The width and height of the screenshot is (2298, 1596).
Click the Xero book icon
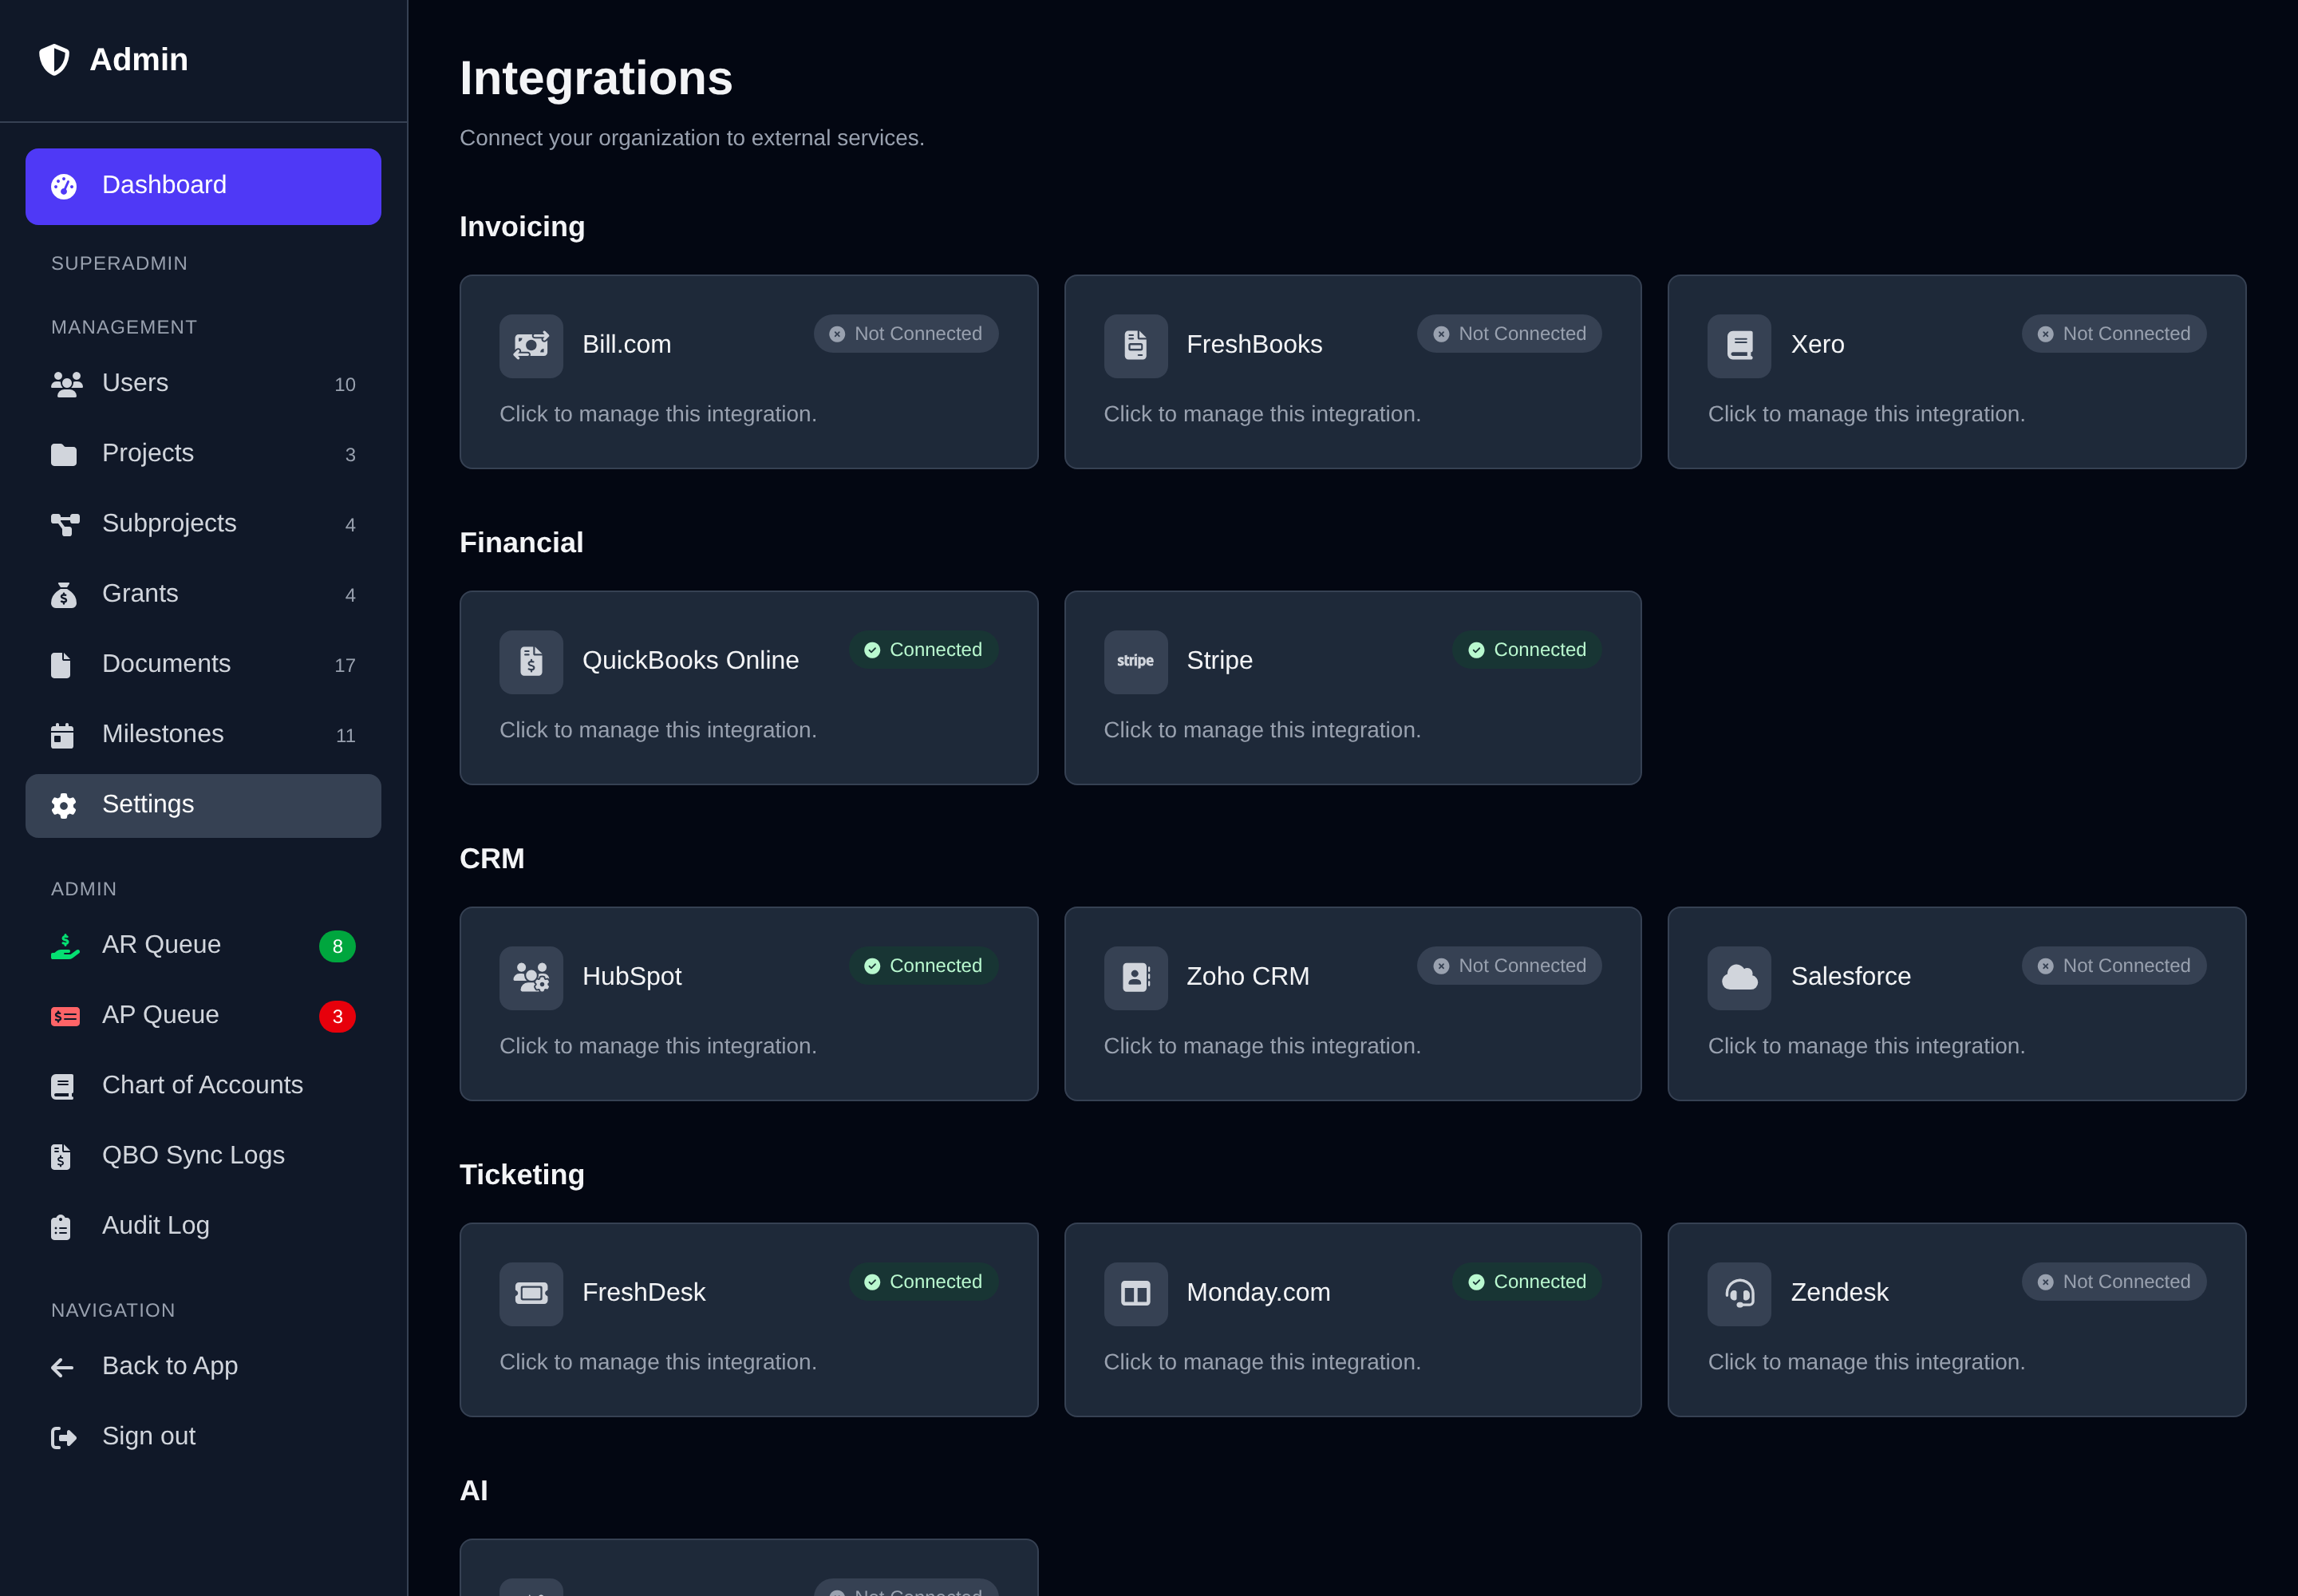(1739, 346)
